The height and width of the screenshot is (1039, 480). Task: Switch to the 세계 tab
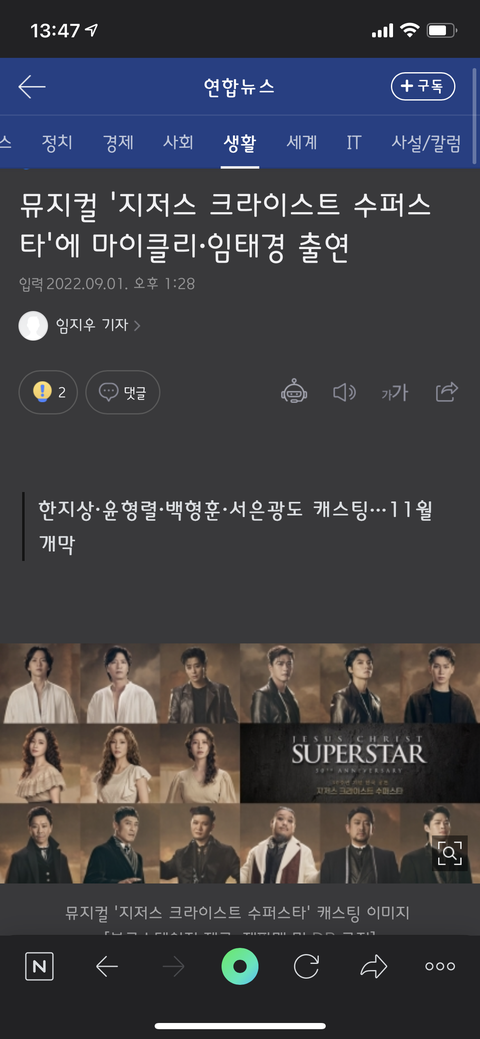[x=302, y=142]
